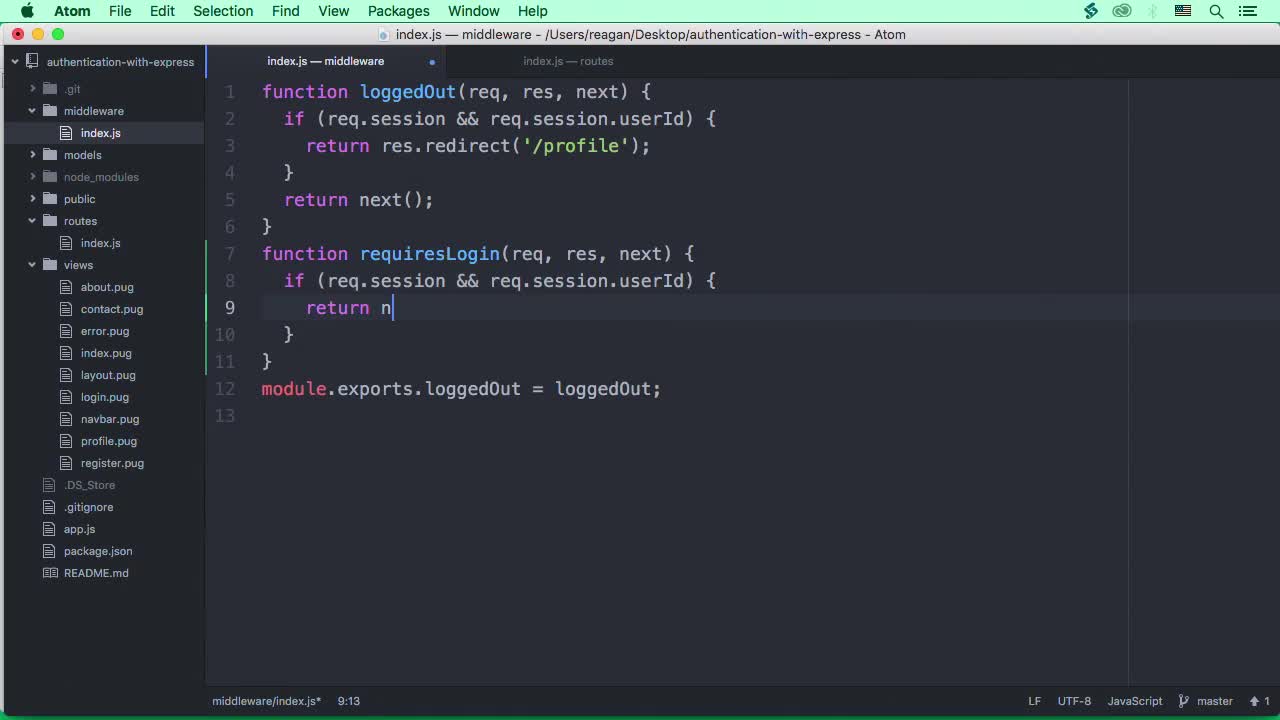Click the file icon of package.json

tap(50, 551)
